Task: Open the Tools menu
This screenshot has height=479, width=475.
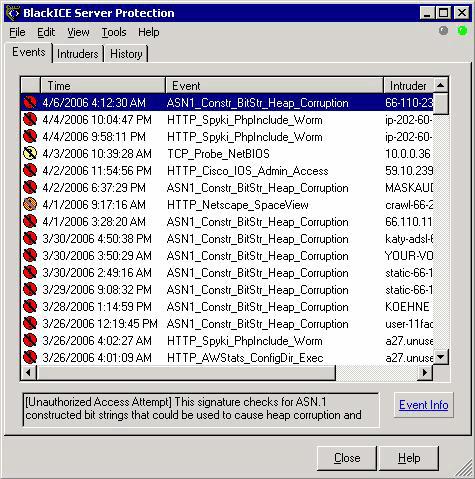Action: (x=114, y=32)
